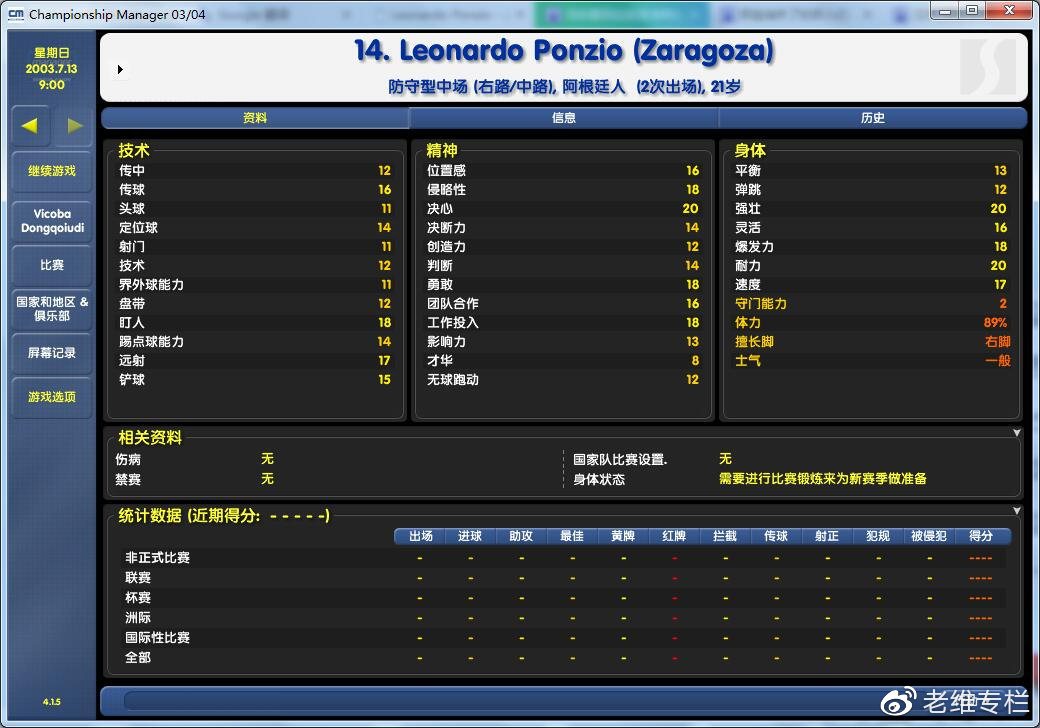Screen dimensions: 1040x728
Task: Click the 远射 attribute row
Action: 255,361
